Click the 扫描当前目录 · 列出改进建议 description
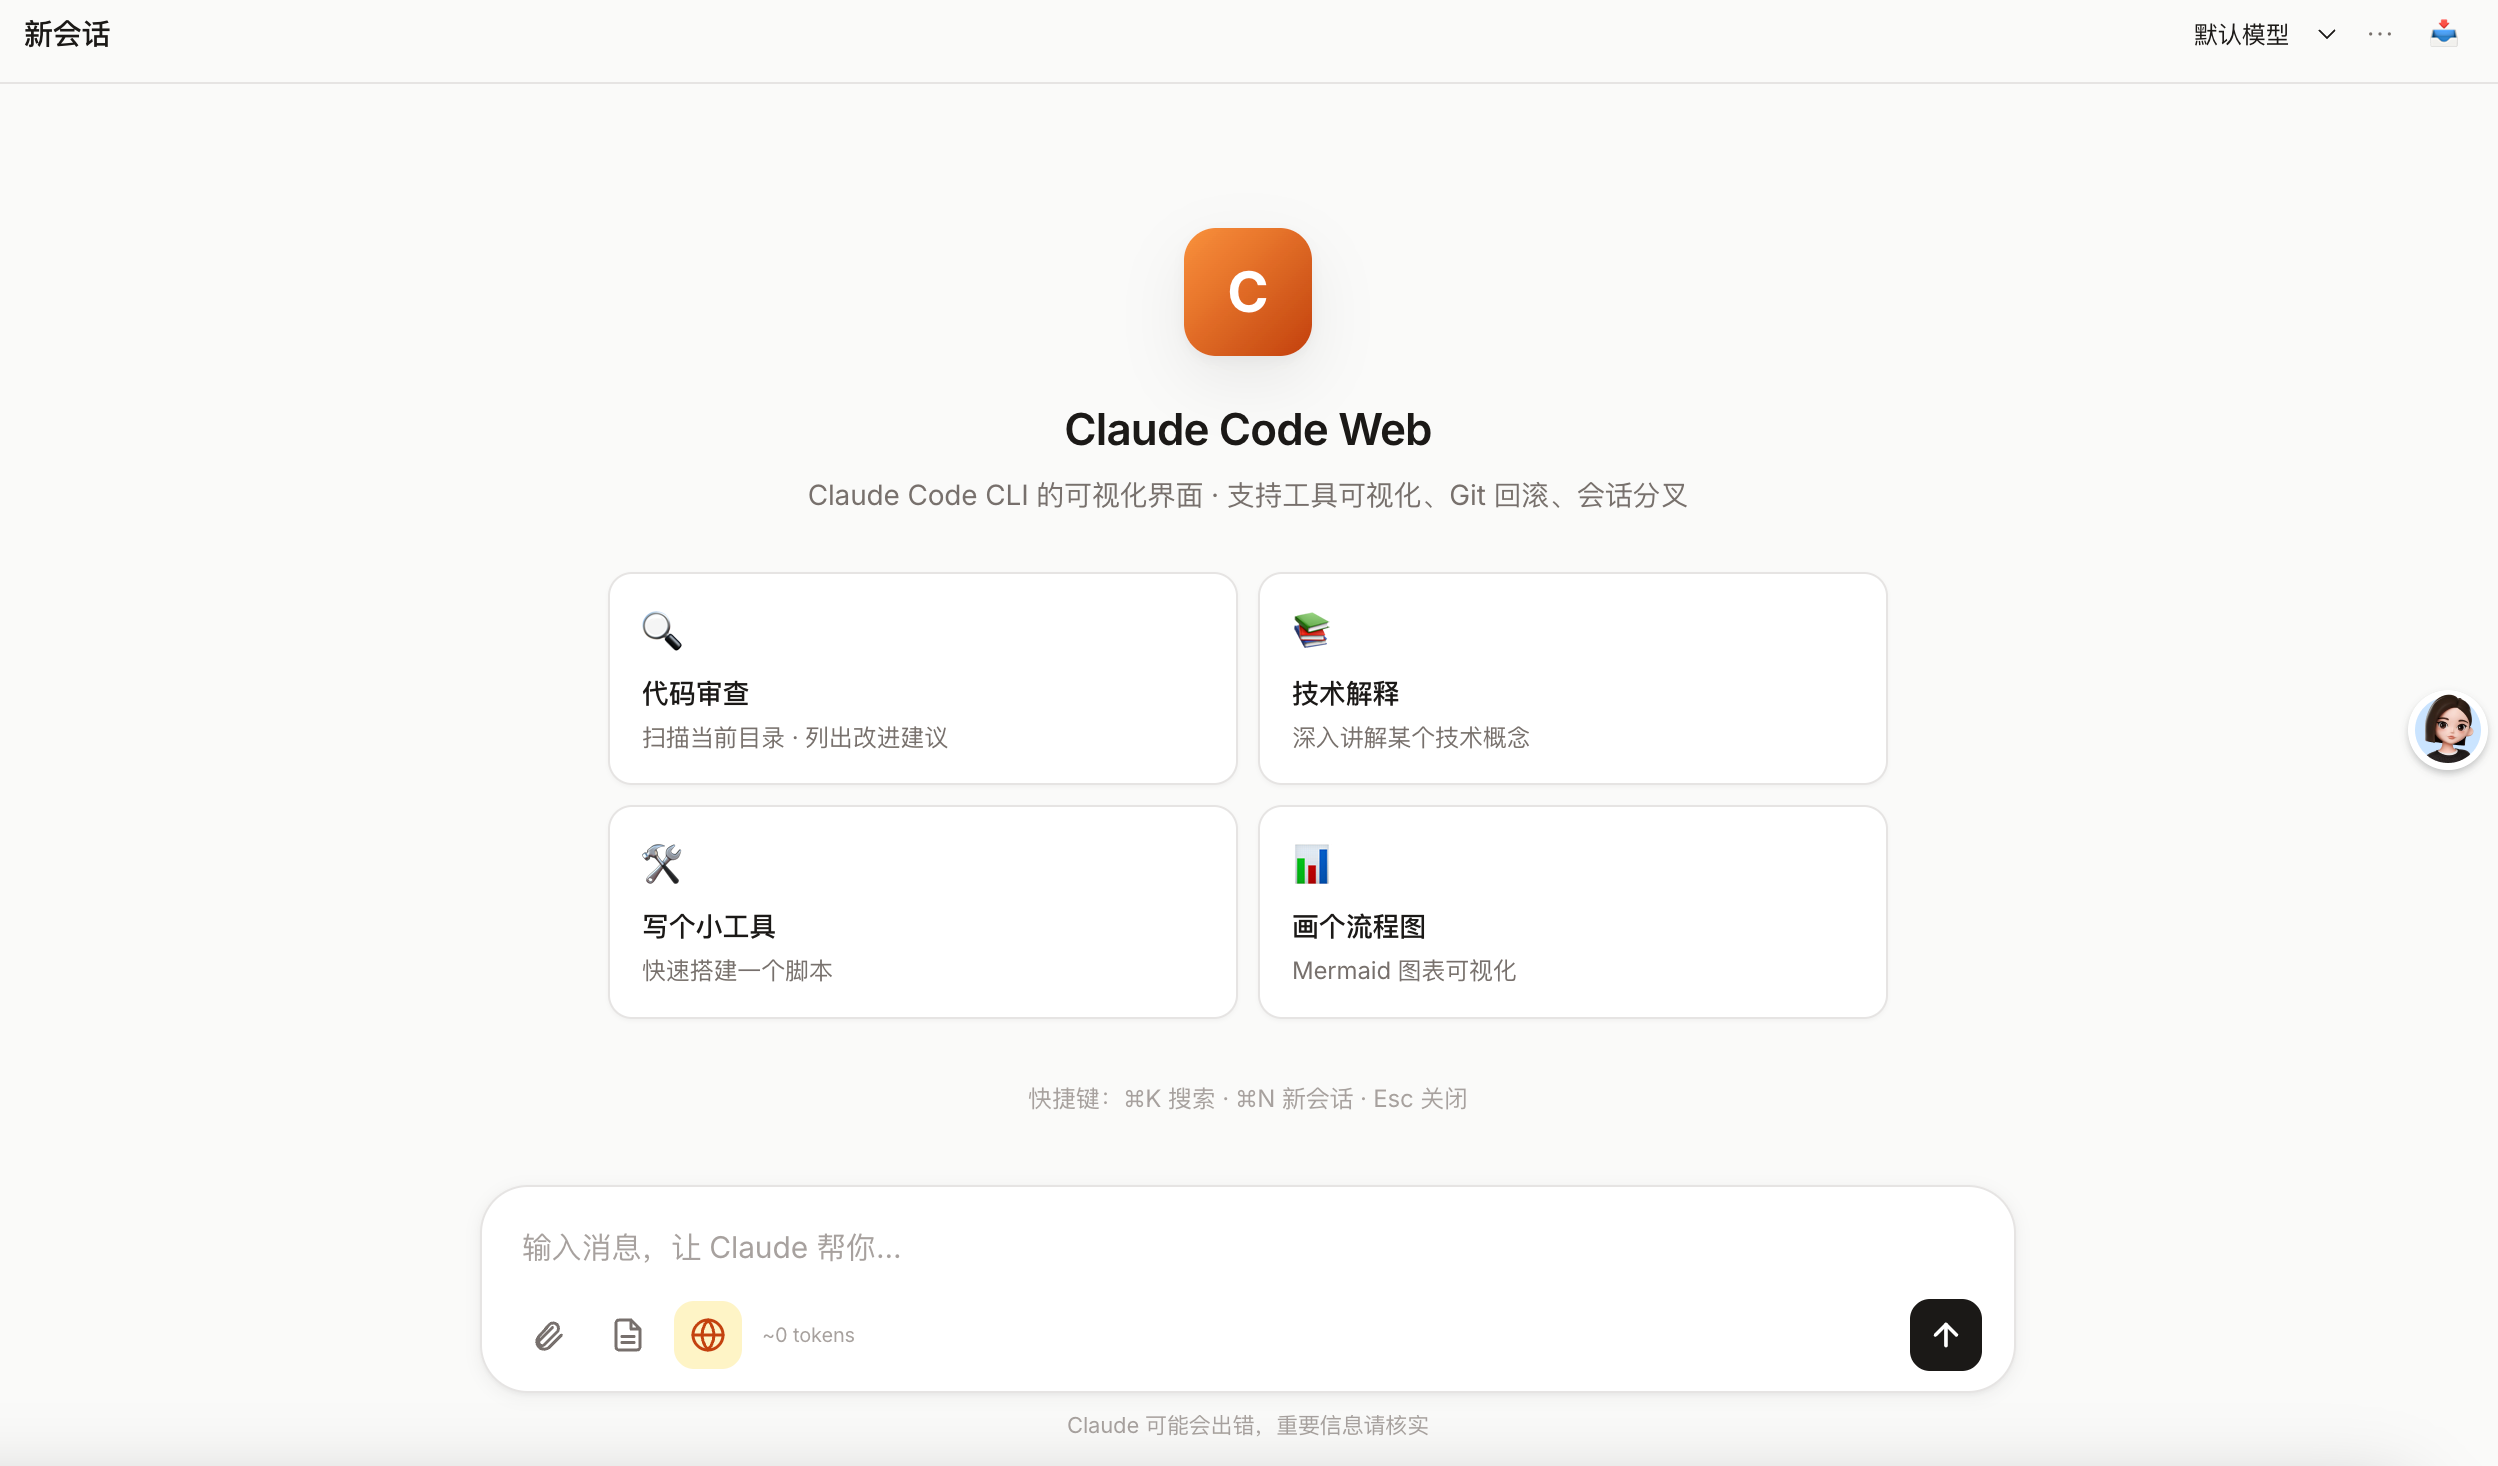 (794, 738)
